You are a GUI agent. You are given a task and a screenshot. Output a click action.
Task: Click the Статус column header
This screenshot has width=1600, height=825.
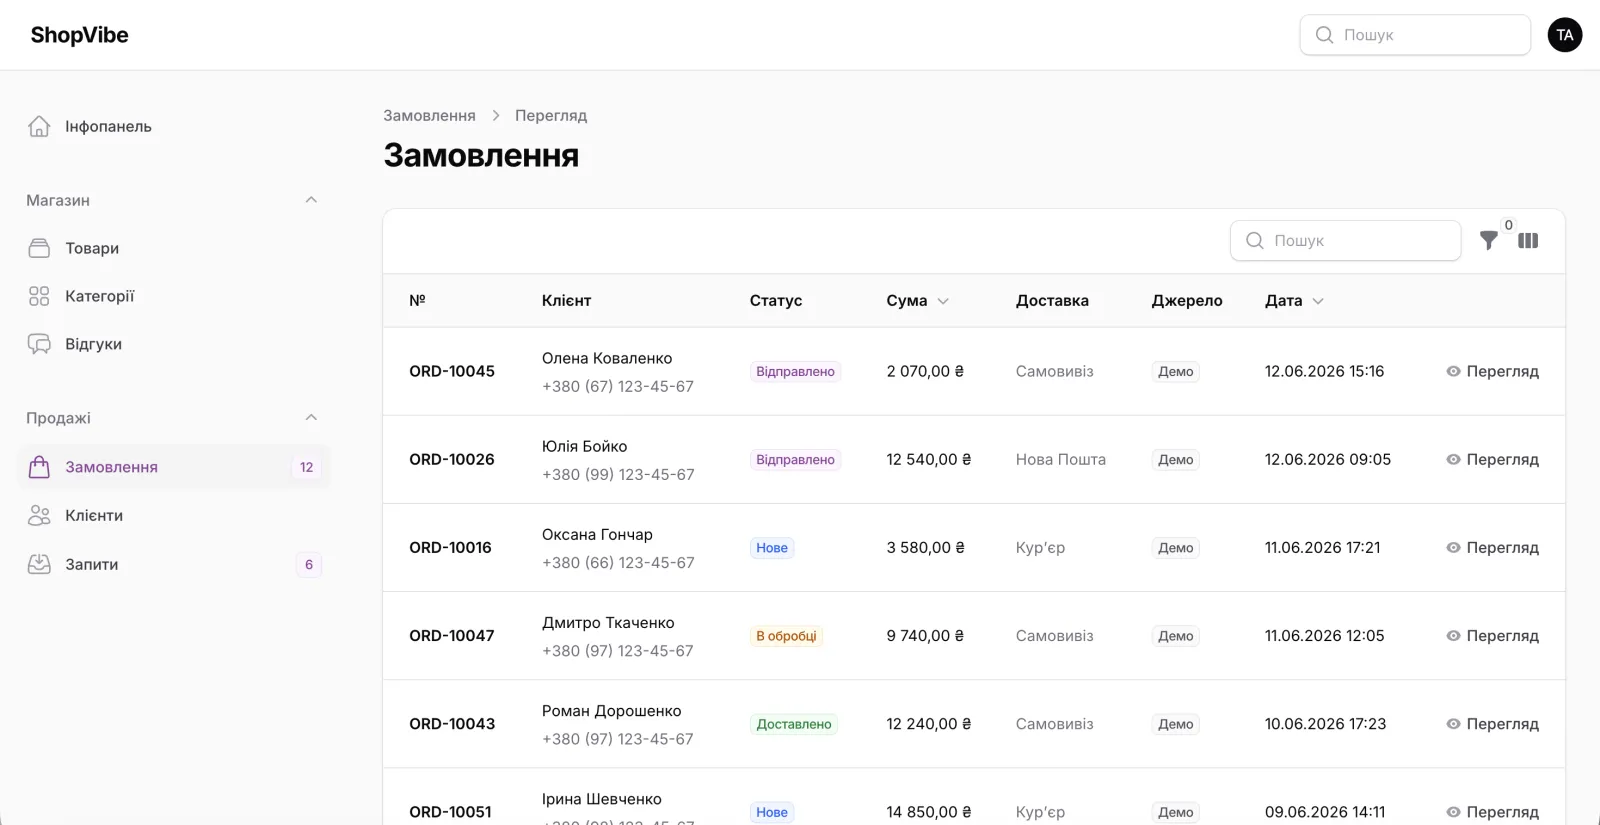(x=776, y=301)
